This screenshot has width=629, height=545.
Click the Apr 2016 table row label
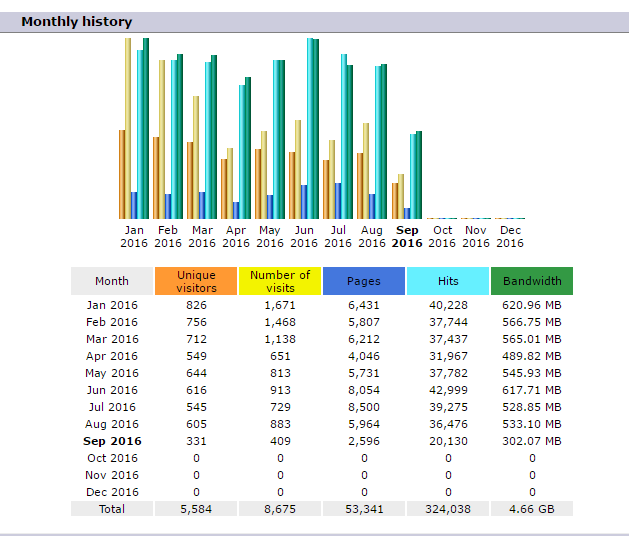[112, 356]
